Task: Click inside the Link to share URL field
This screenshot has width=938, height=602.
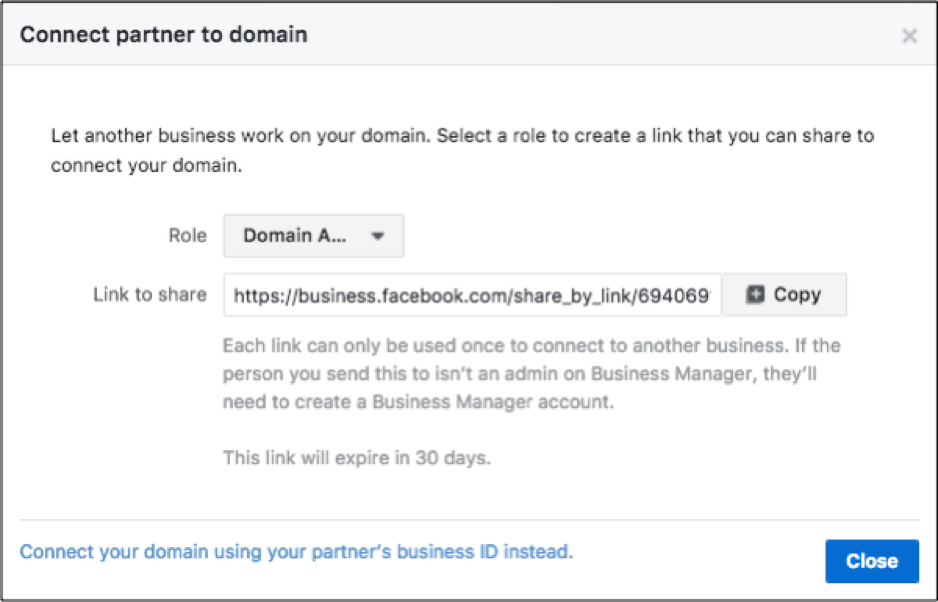Action: [x=473, y=294]
